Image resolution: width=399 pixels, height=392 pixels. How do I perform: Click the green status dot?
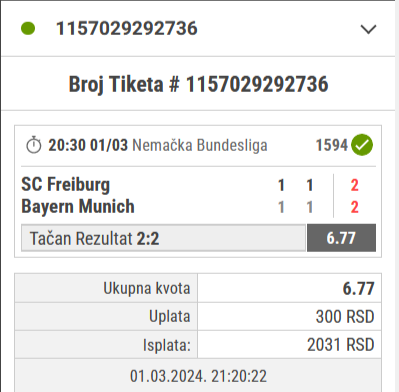[x=28, y=28]
